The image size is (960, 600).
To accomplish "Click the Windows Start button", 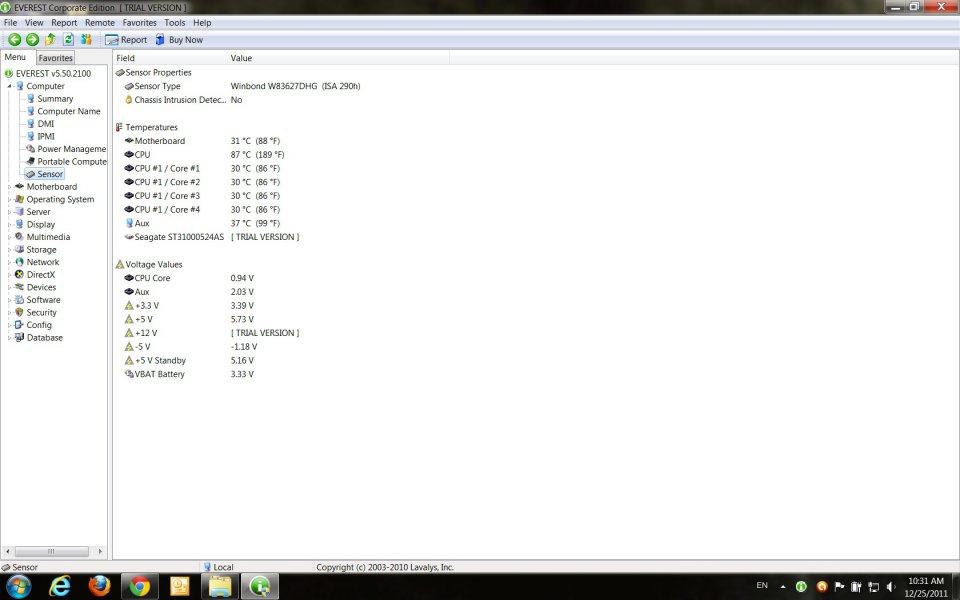I will 18,587.
